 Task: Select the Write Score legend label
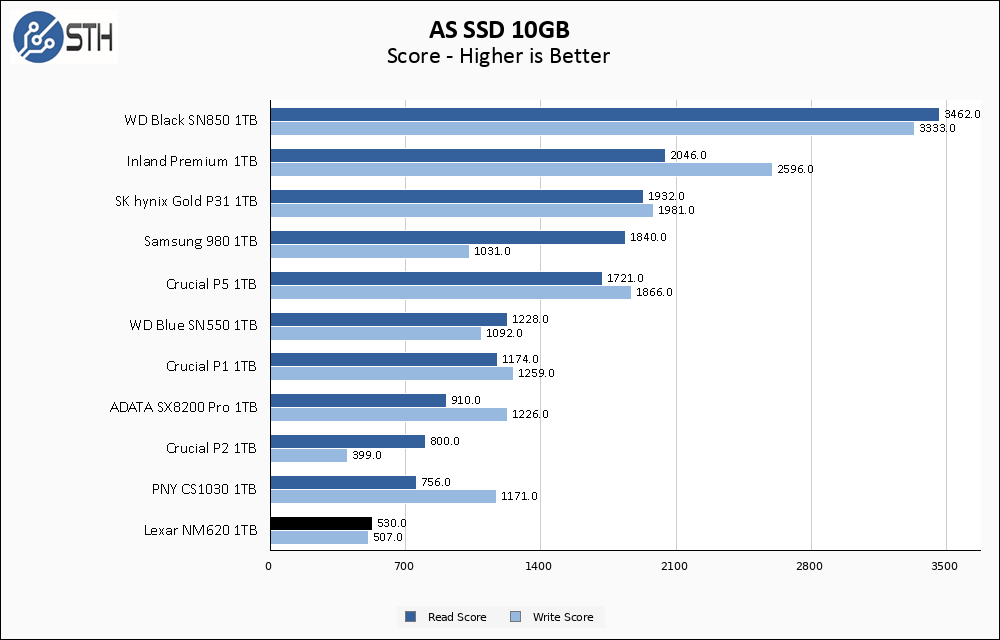click(x=562, y=617)
